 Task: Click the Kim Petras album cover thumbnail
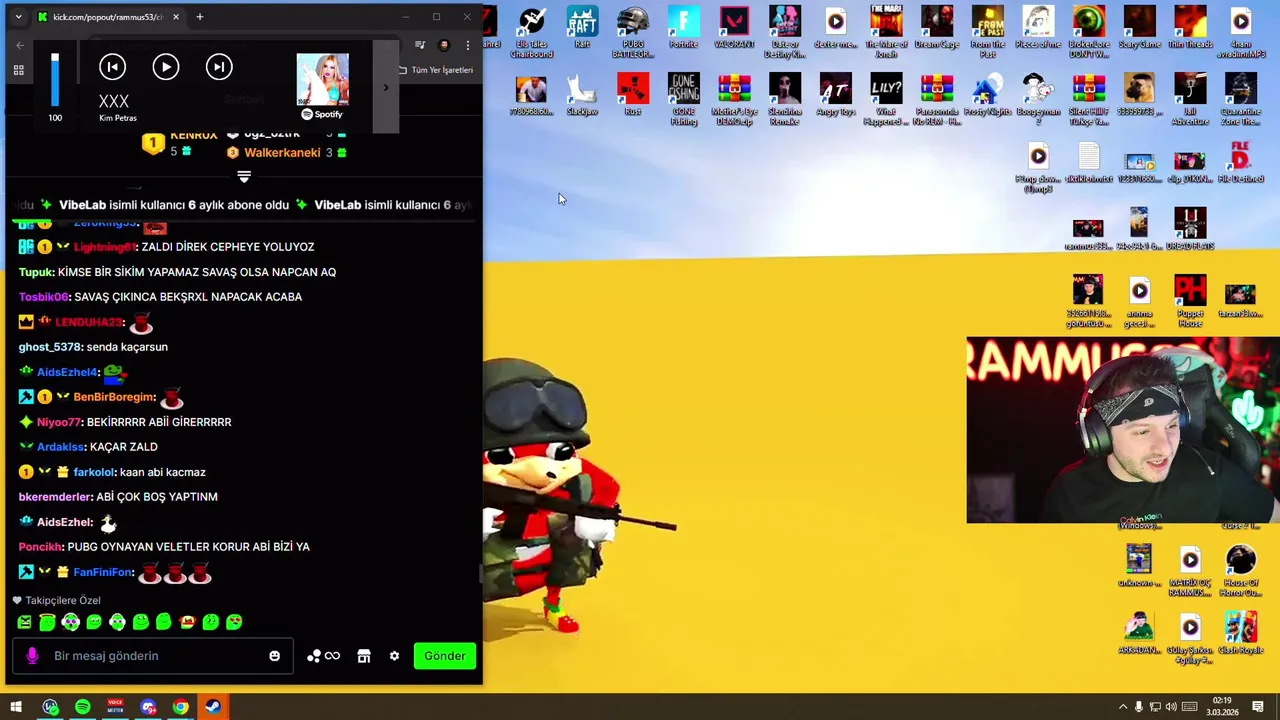(322, 80)
